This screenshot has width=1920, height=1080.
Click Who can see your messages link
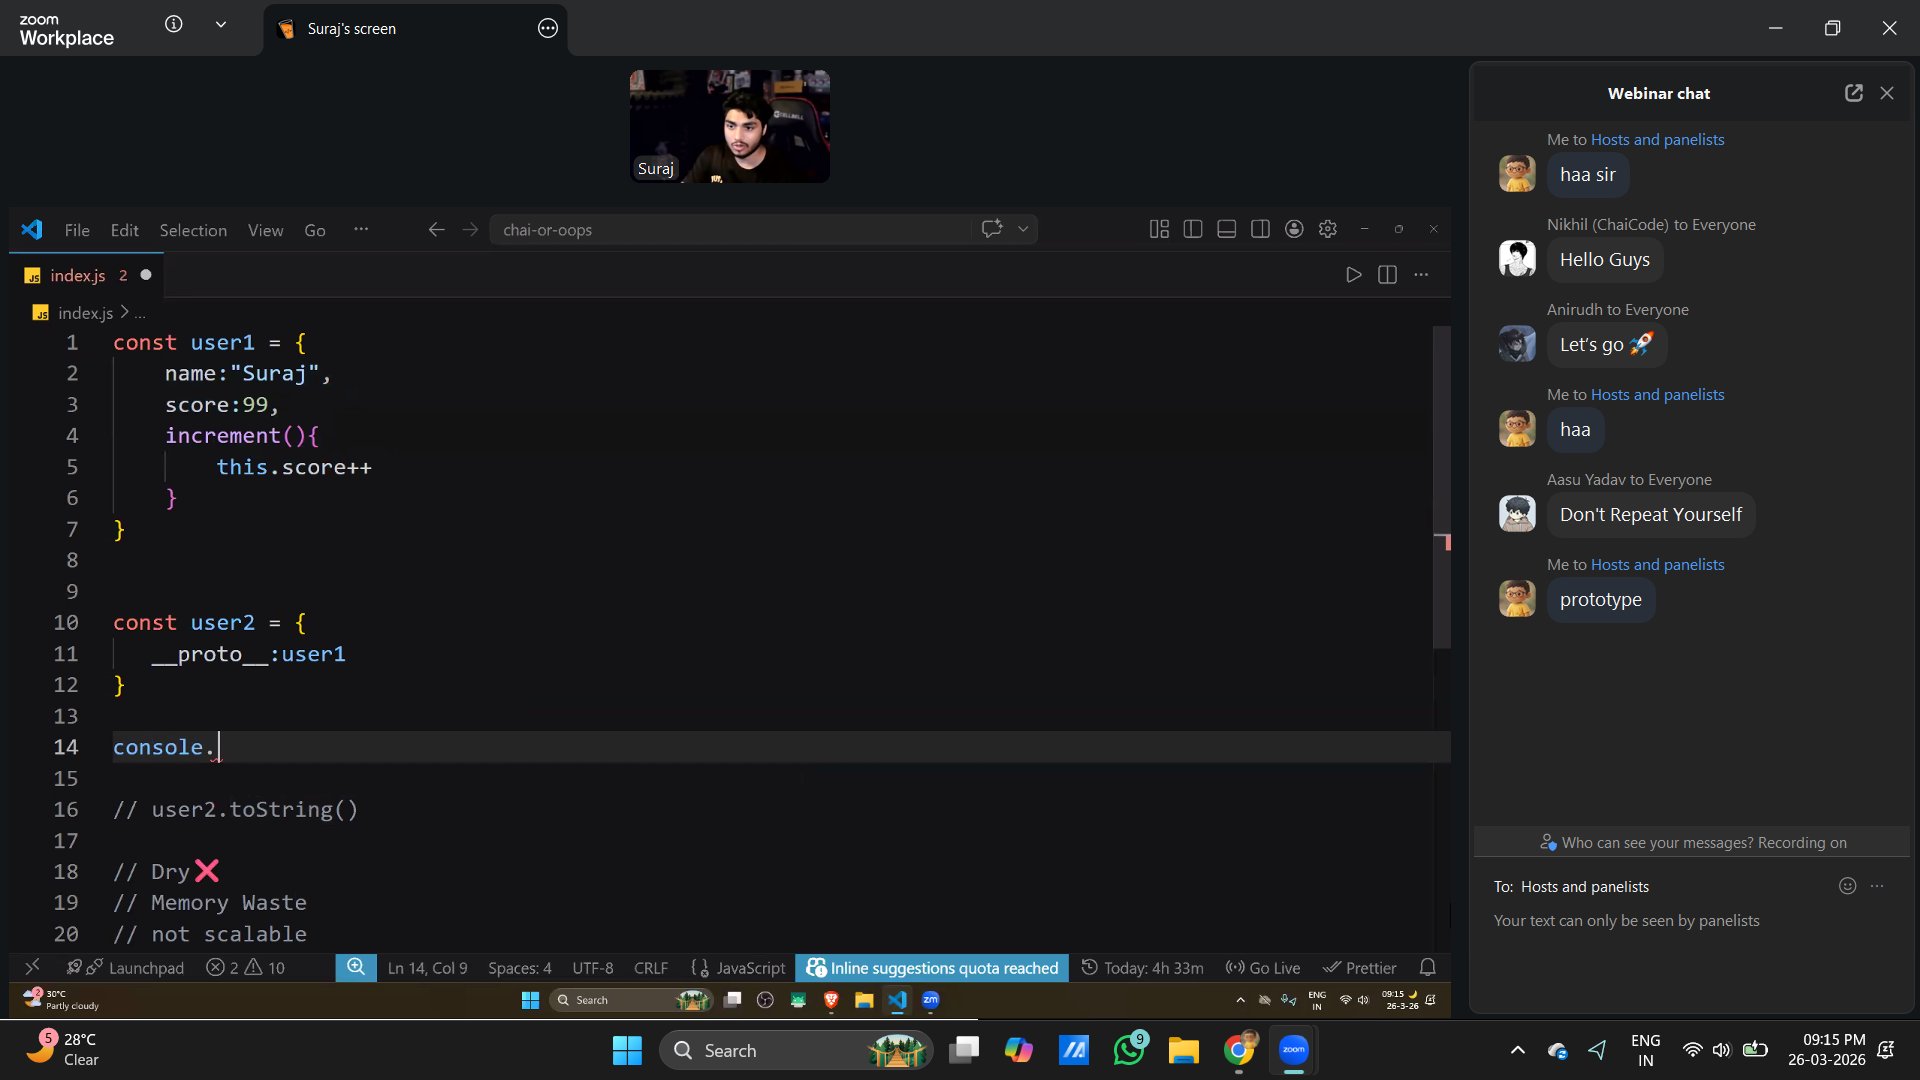(x=1657, y=843)
